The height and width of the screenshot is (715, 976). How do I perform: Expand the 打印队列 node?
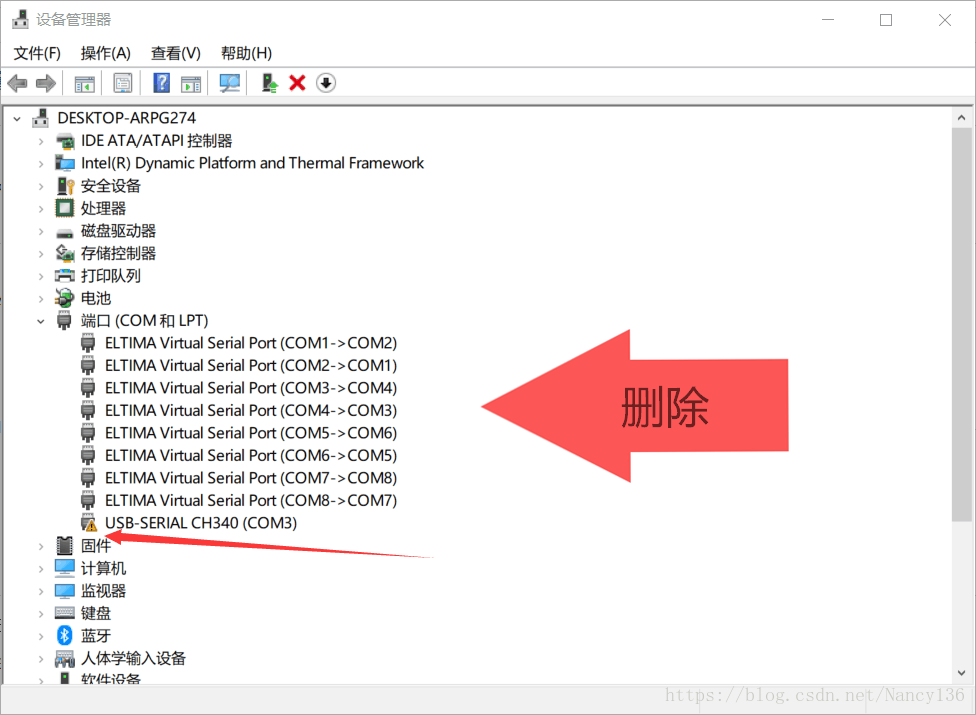click(x=41, y=276)
